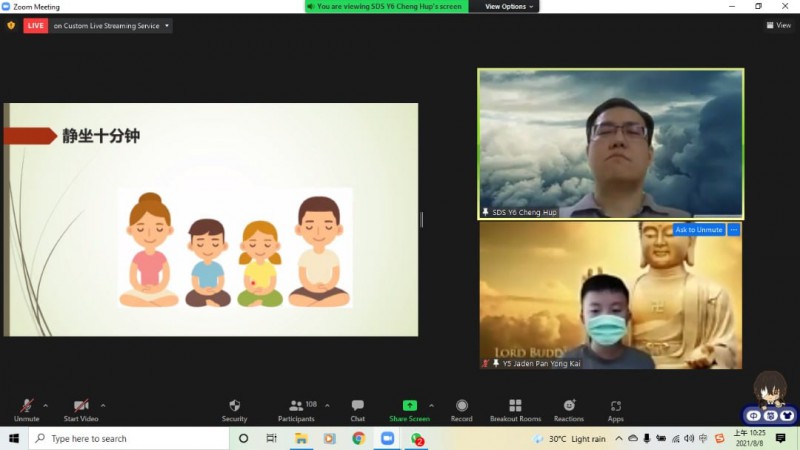Open the Reactions menu
The height and width of the screenshot is (450, 800).
pyautogui.click(x=568, y=409)
